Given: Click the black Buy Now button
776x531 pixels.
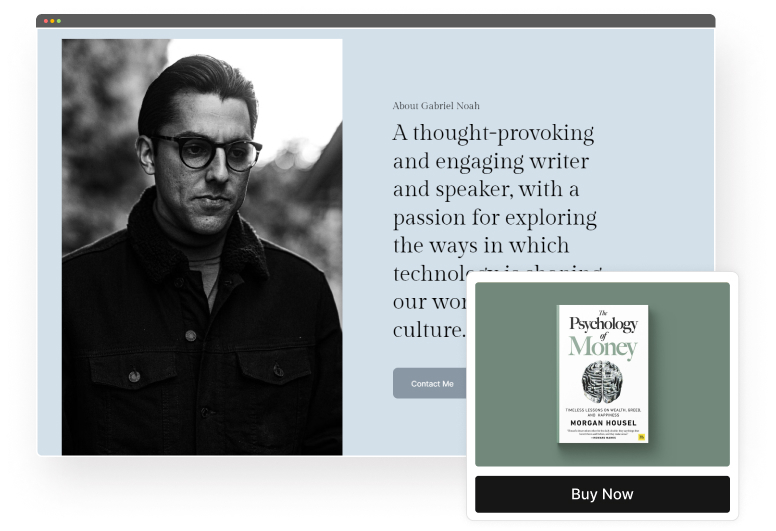Looking at the screenshot, I should point(602,494).
